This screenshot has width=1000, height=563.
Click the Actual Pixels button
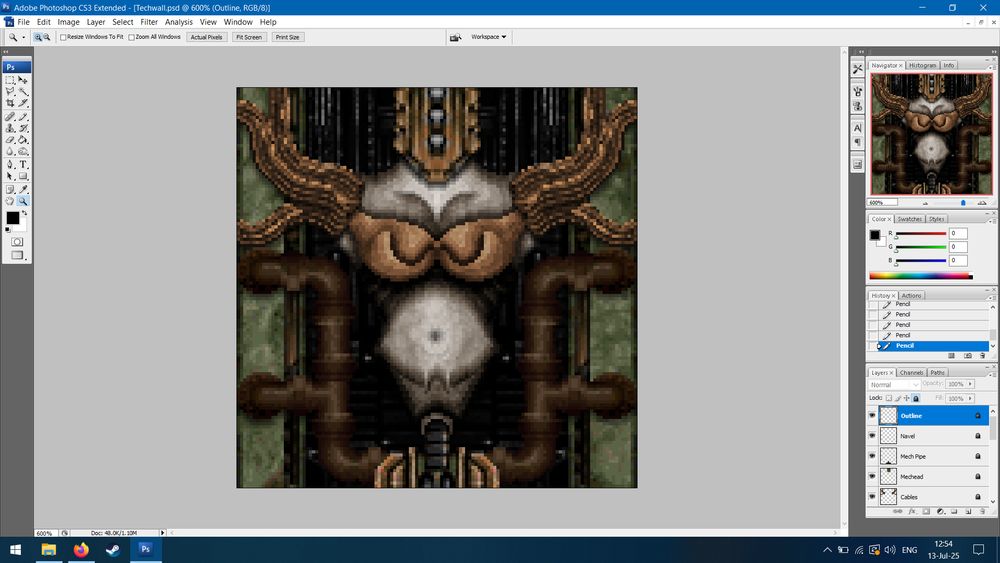pos(207,37)
